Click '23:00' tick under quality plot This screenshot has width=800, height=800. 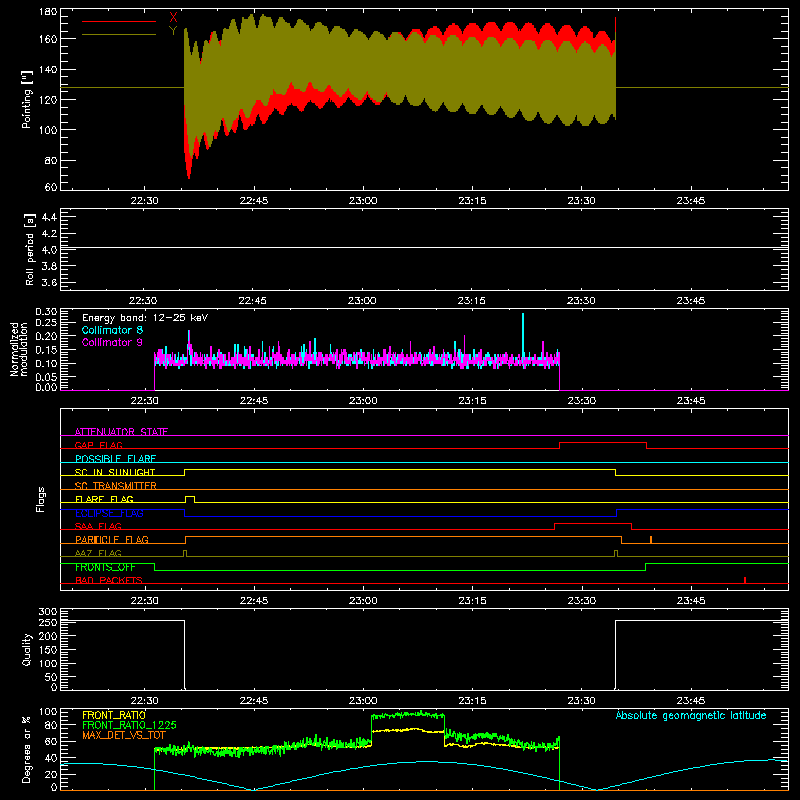point(363,701)
